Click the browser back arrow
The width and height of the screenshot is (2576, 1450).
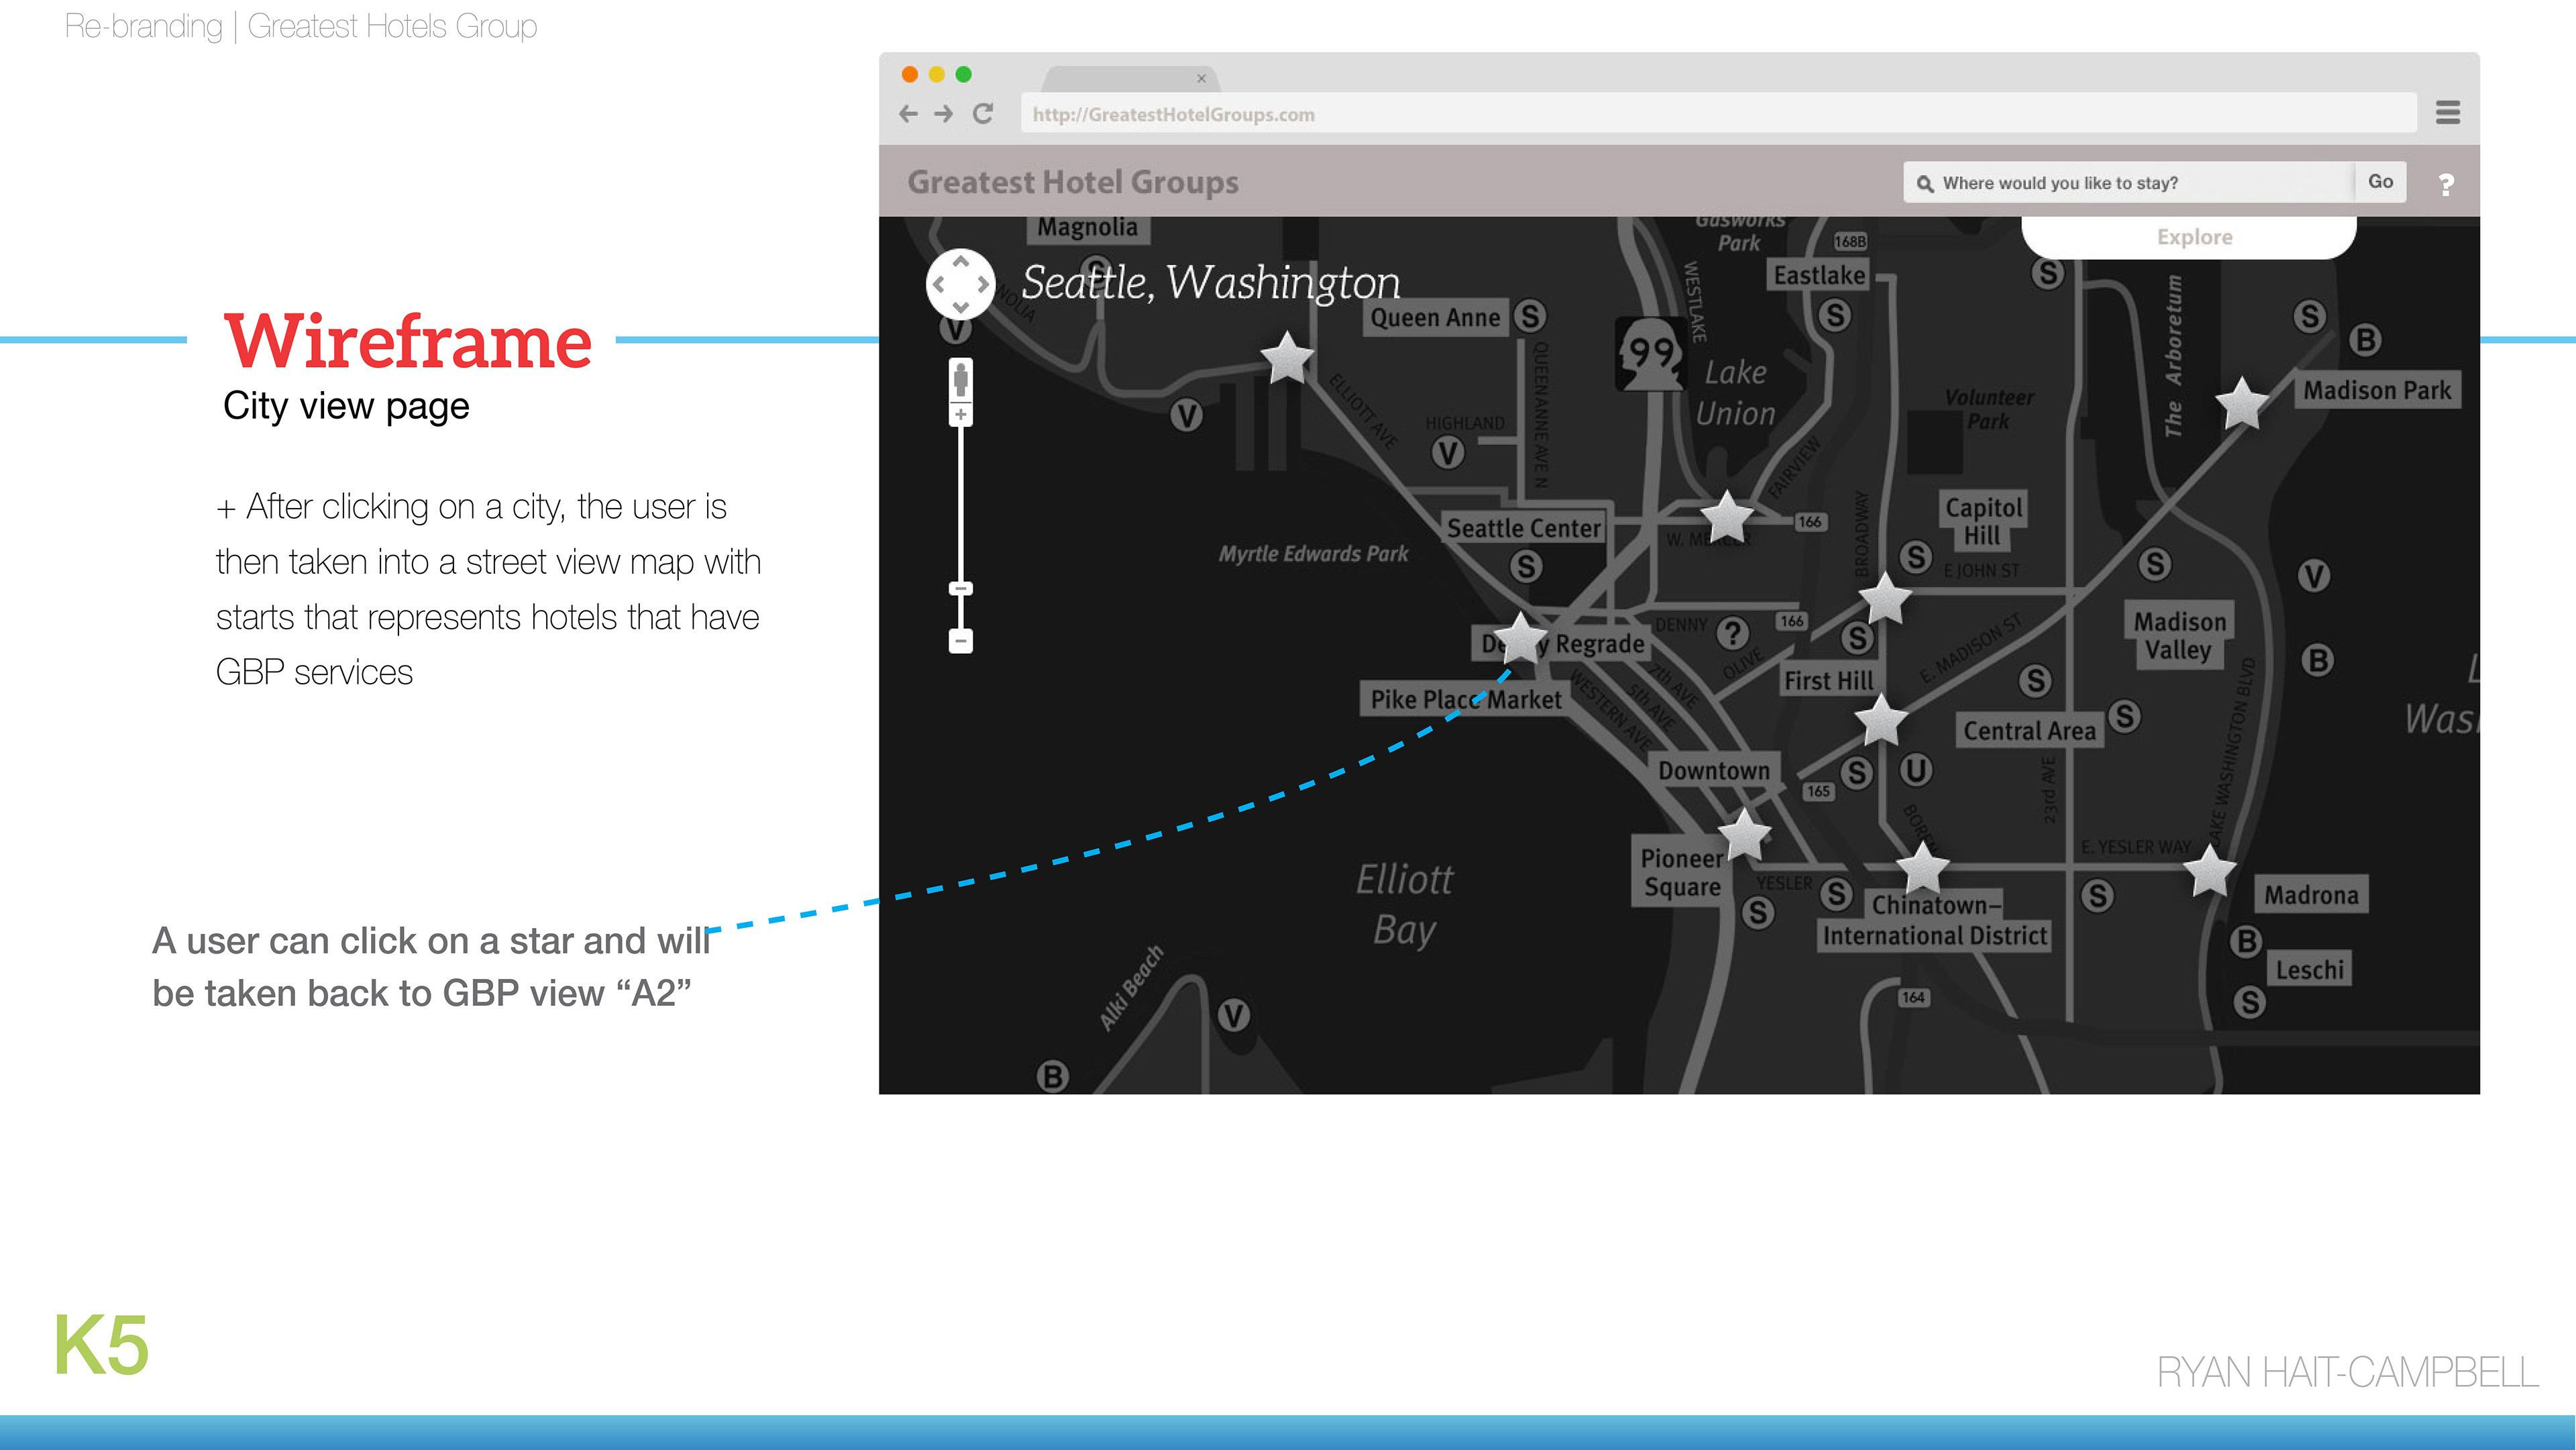click(908, 114)
